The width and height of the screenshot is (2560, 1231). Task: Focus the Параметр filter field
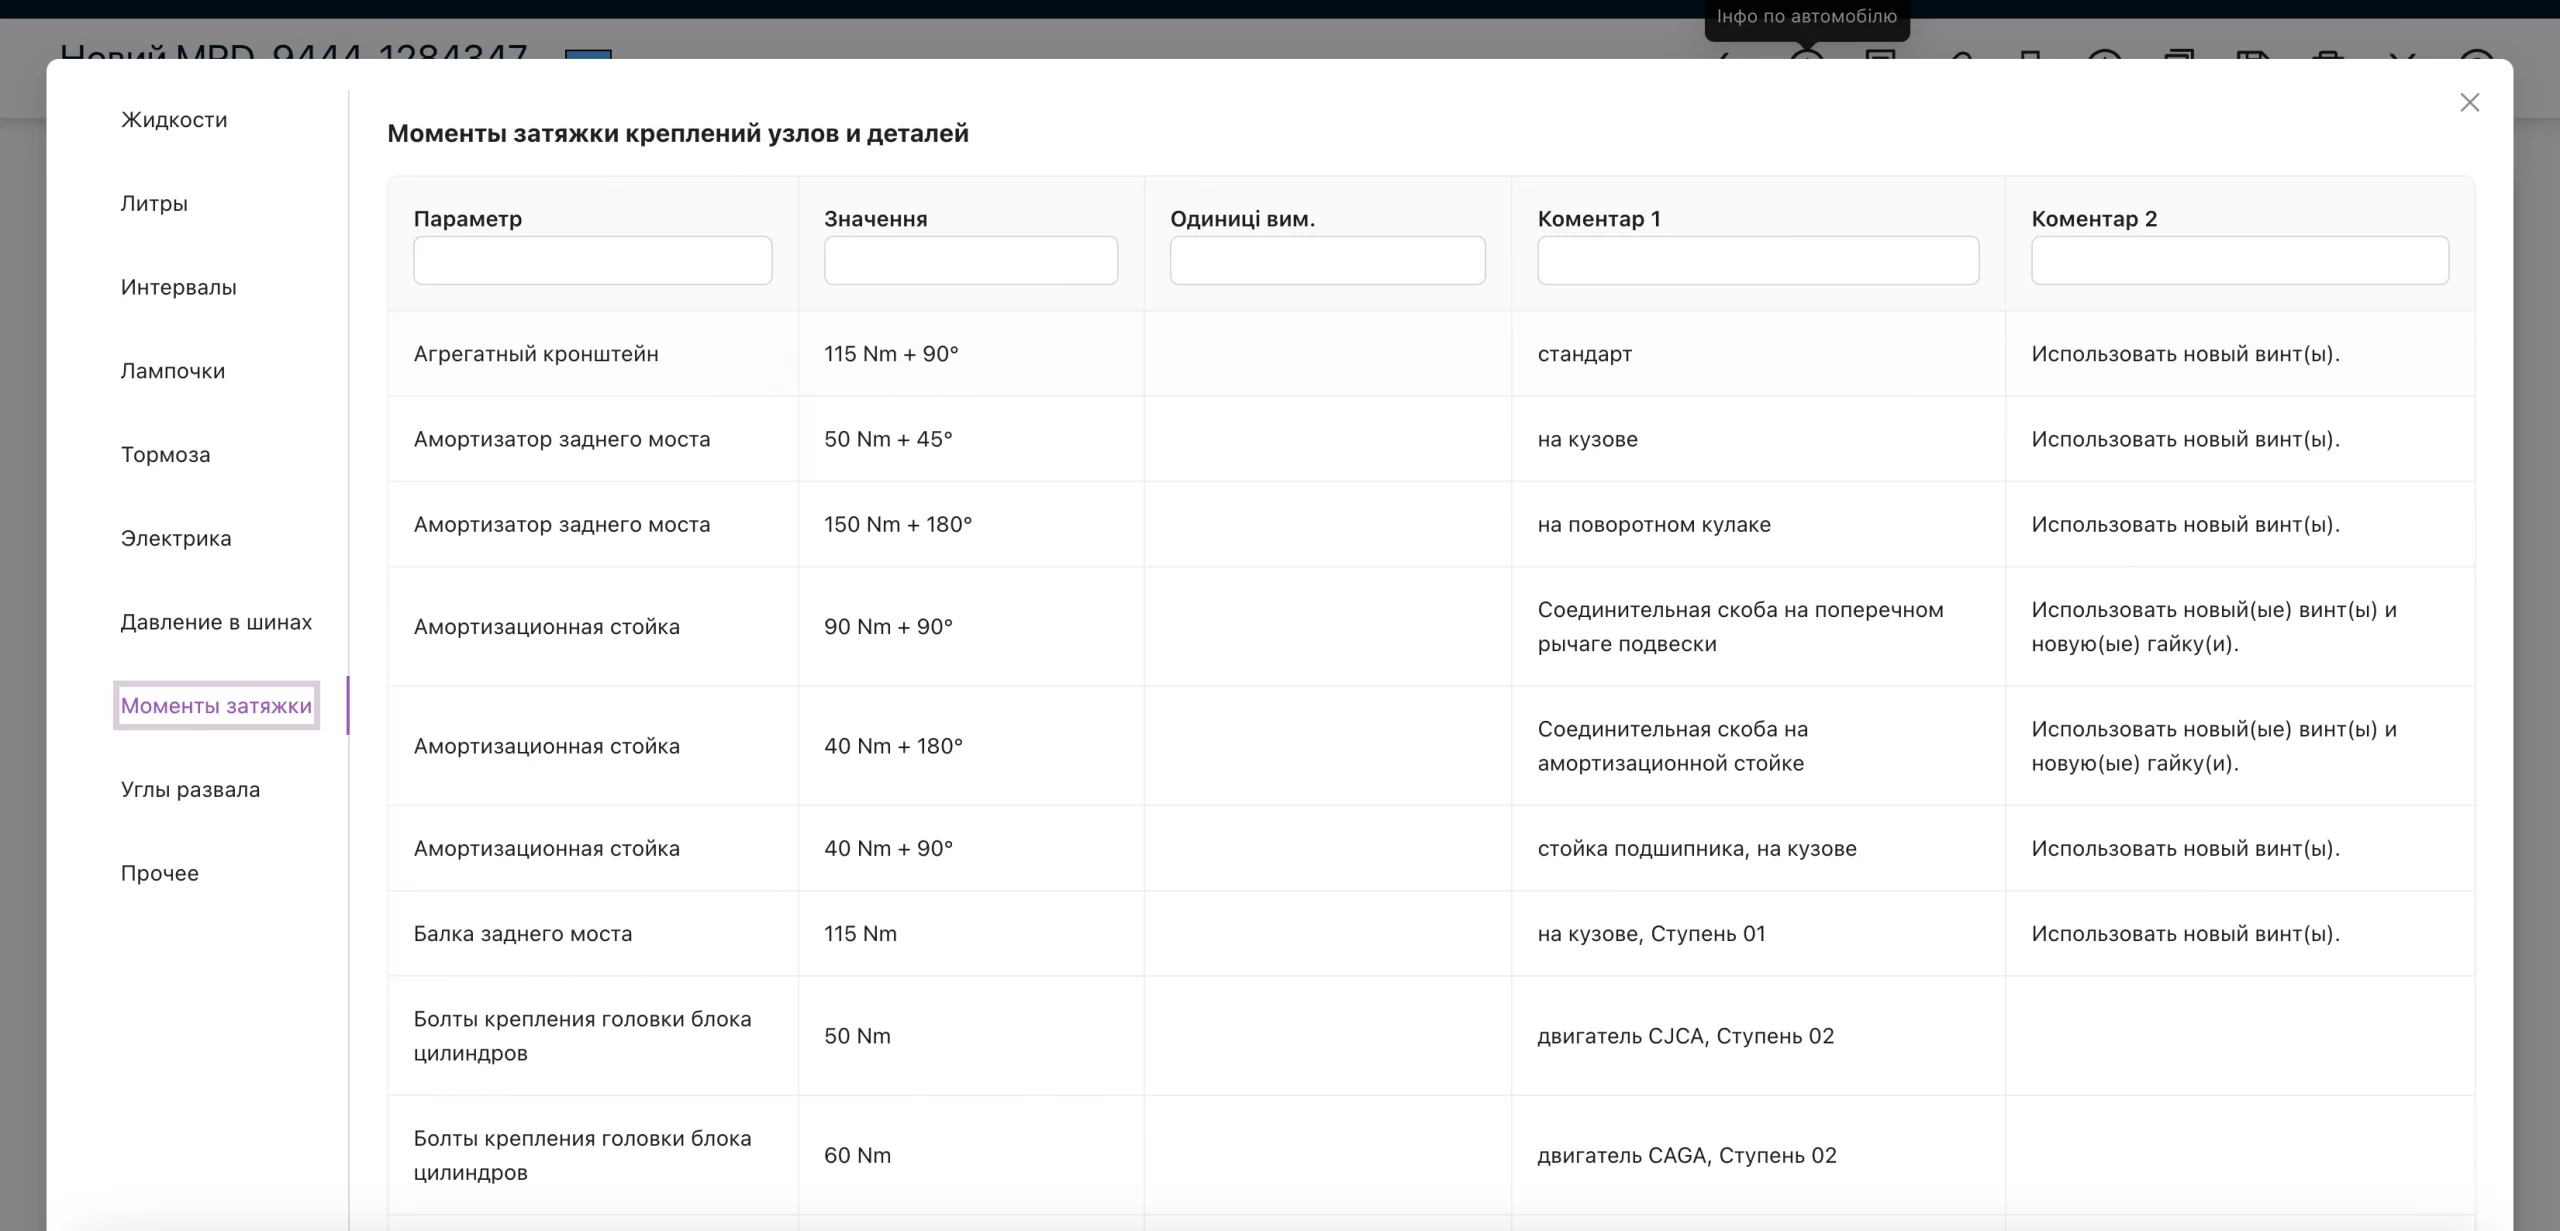pyautogui.click(x=593, y=260)
